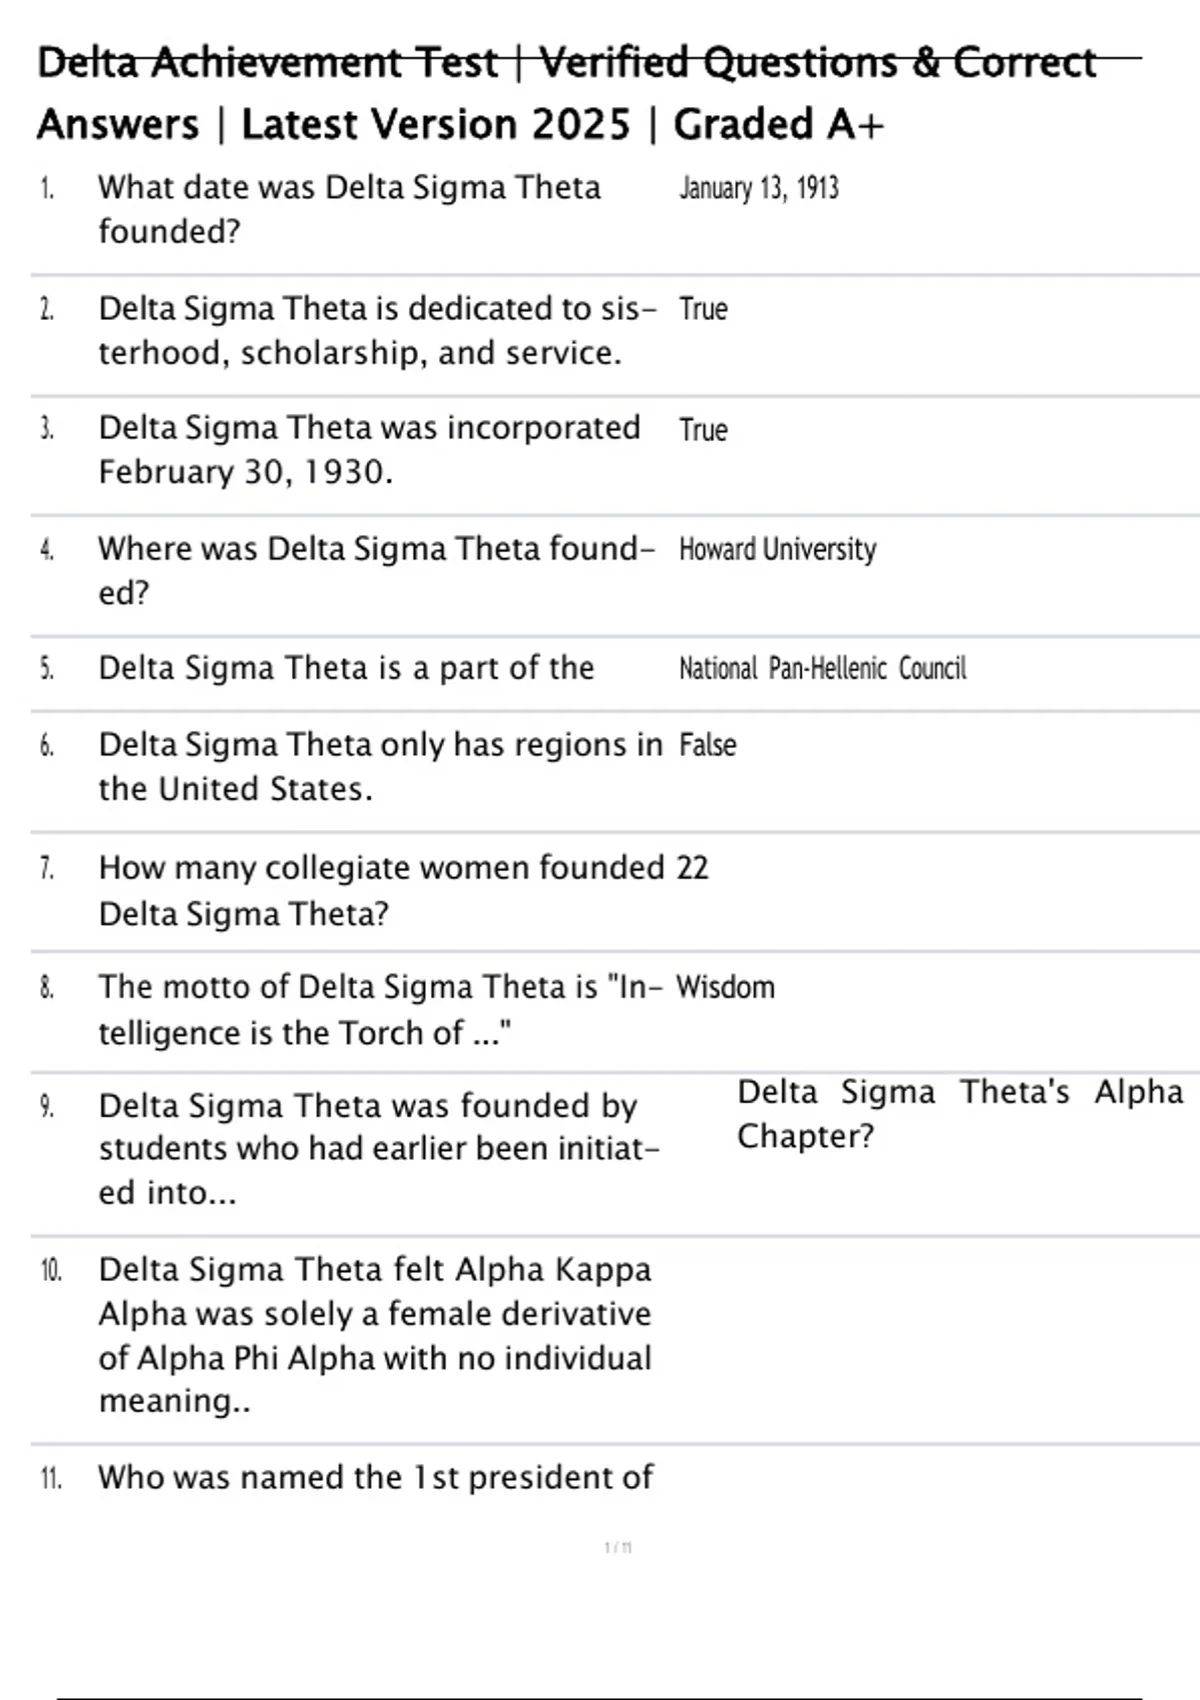Select the question mentioning February 30, 1930
1200x1700 pixels.
369,450
